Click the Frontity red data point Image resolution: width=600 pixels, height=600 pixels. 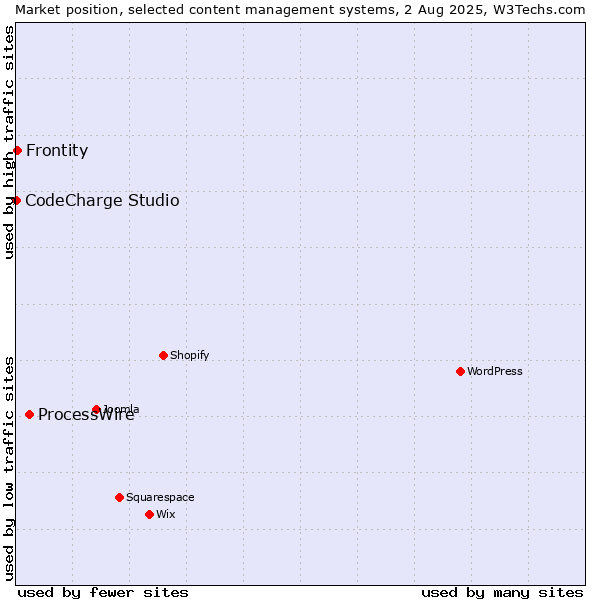18,151
